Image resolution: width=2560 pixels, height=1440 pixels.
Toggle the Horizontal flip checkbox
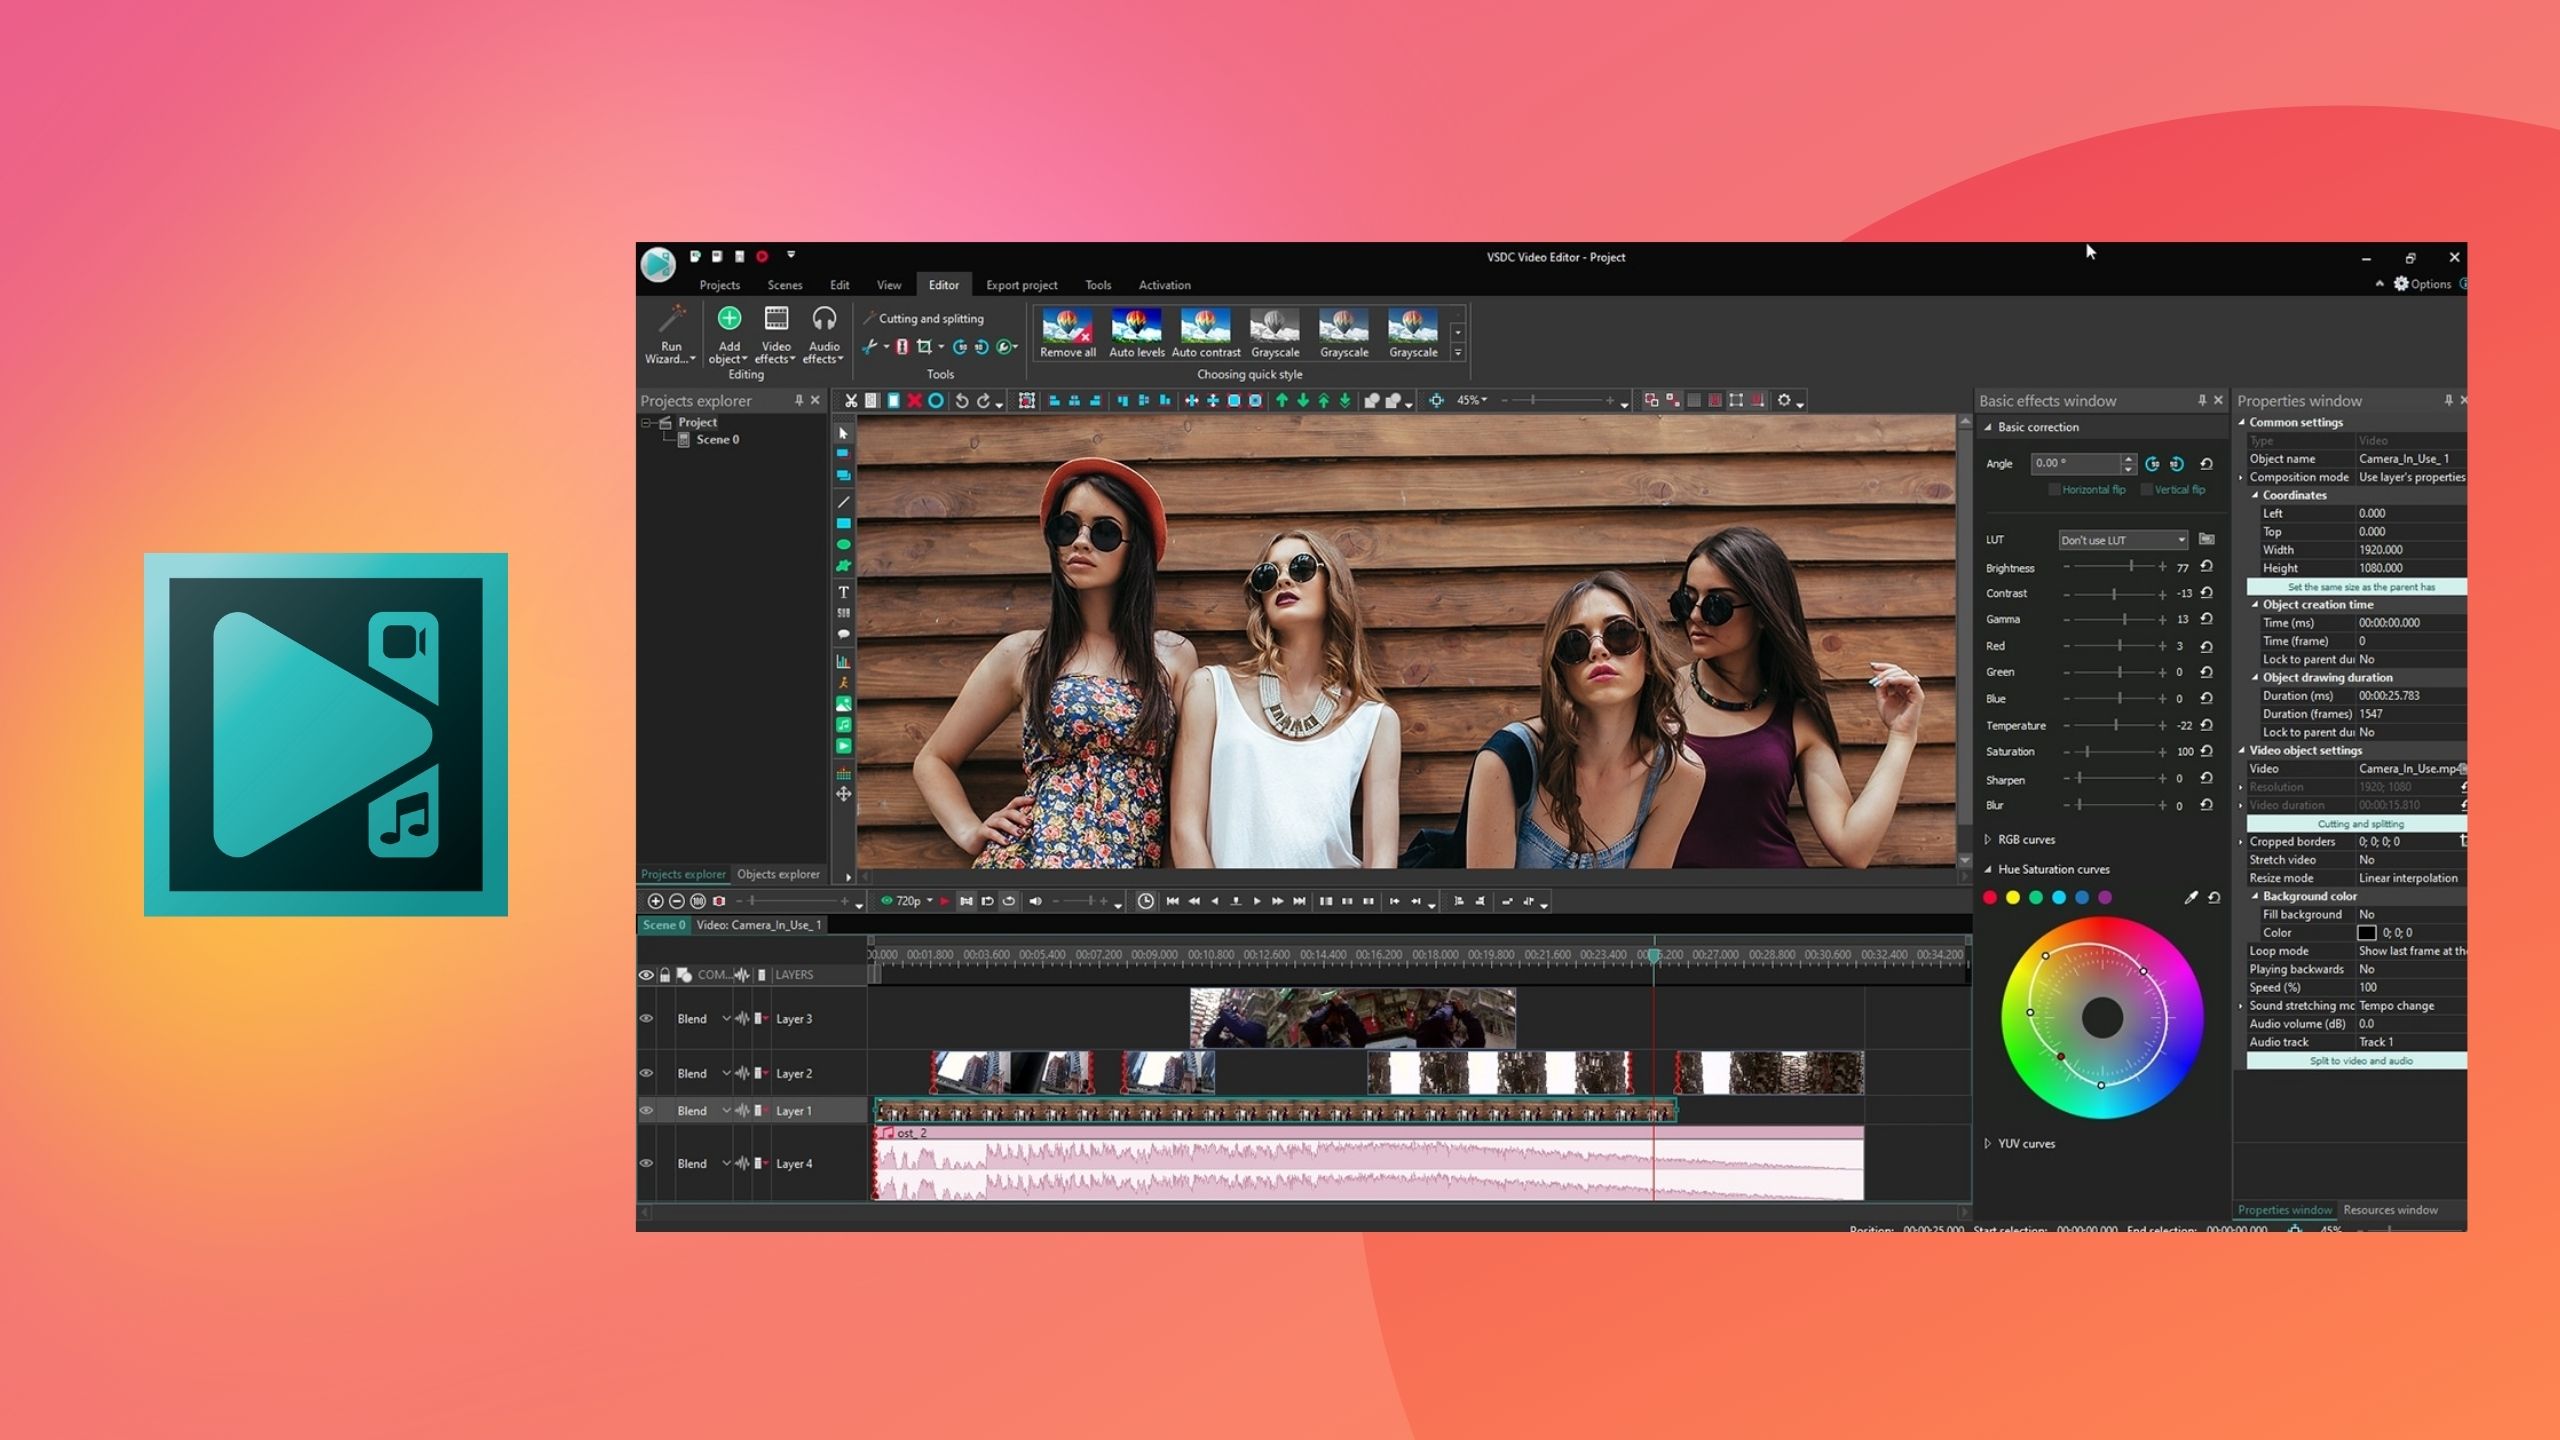tap(2054, 490)
